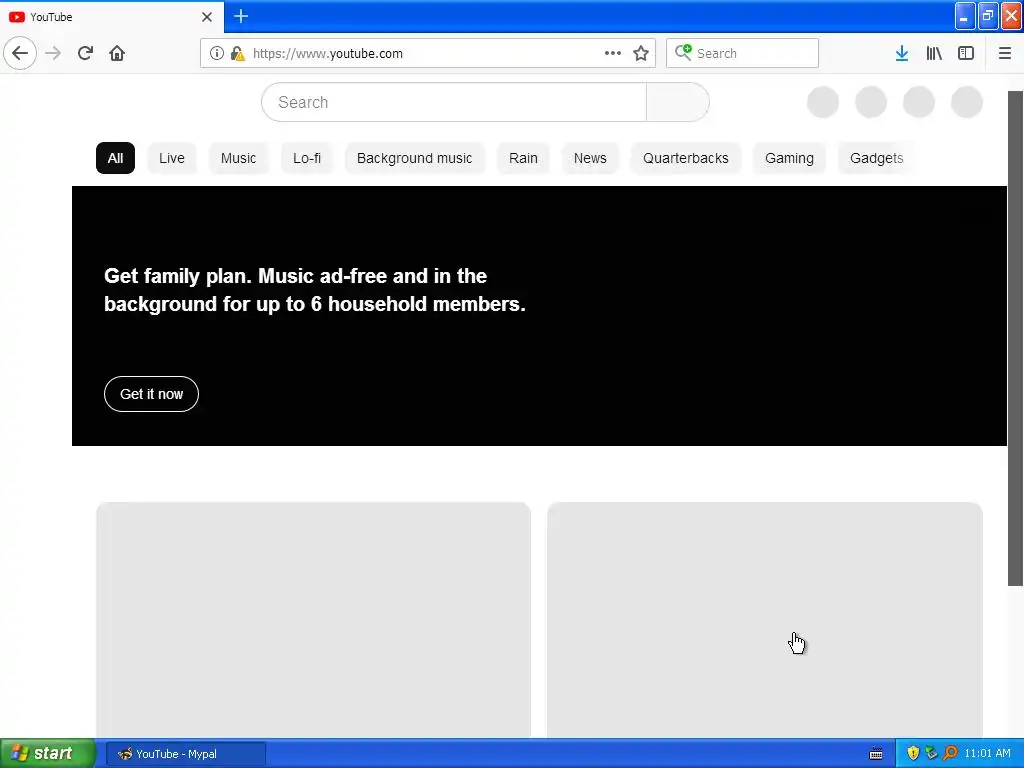The image size is (1024, 768).
Task: Click the on-screen keyboard taskbar icon
Action: [x=876, y=754]
